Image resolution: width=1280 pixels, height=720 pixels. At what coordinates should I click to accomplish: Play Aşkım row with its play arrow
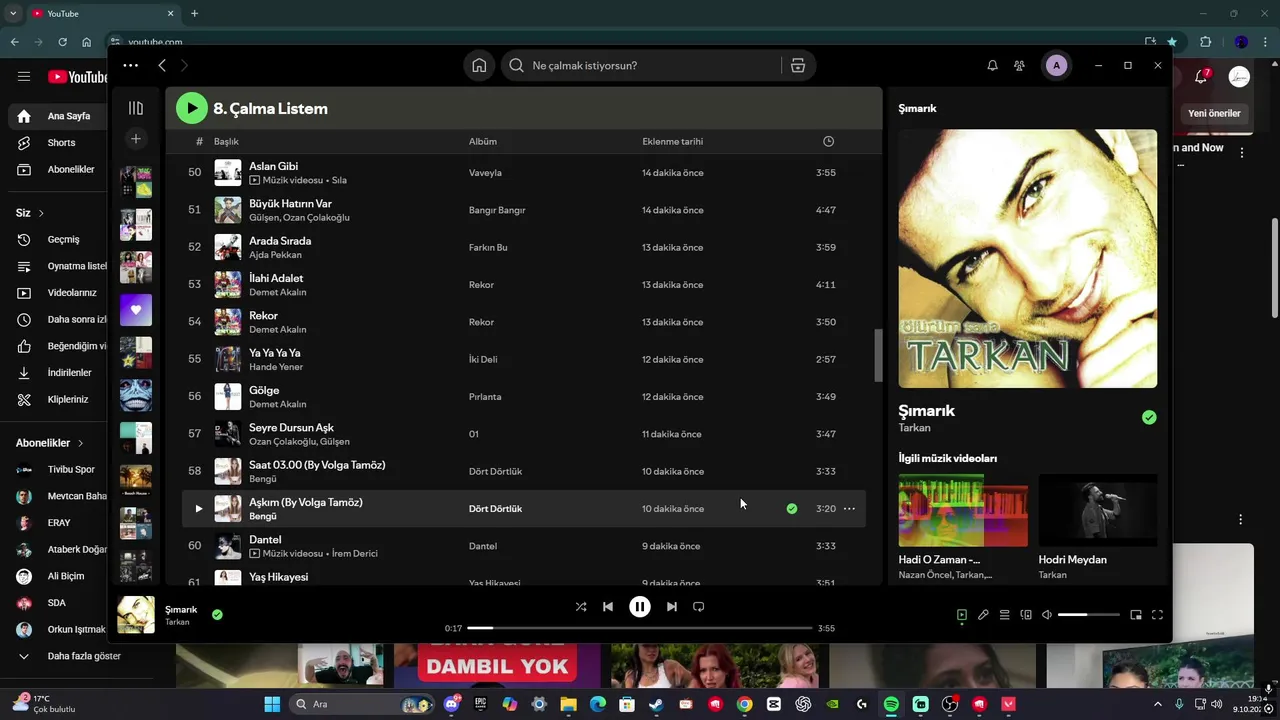coord(198,508)
